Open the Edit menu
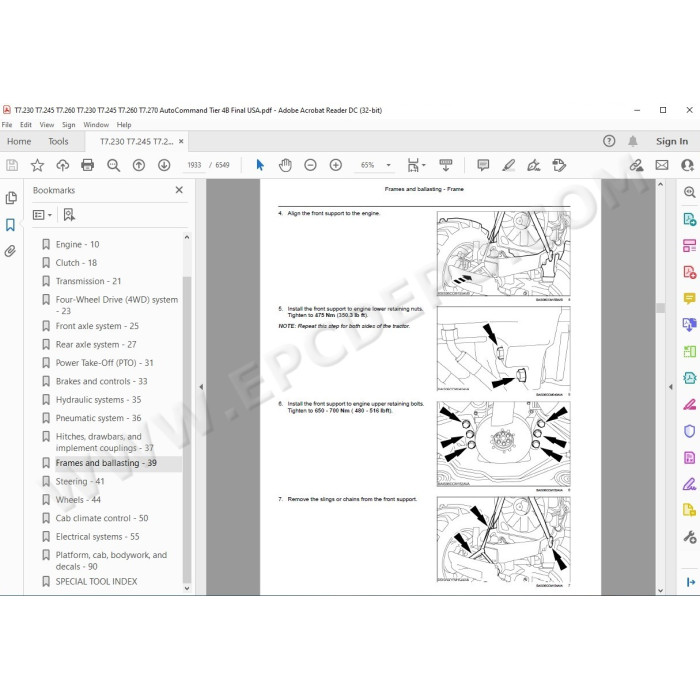Viewport: 700px width, 700px height. [x=25, y=125]
